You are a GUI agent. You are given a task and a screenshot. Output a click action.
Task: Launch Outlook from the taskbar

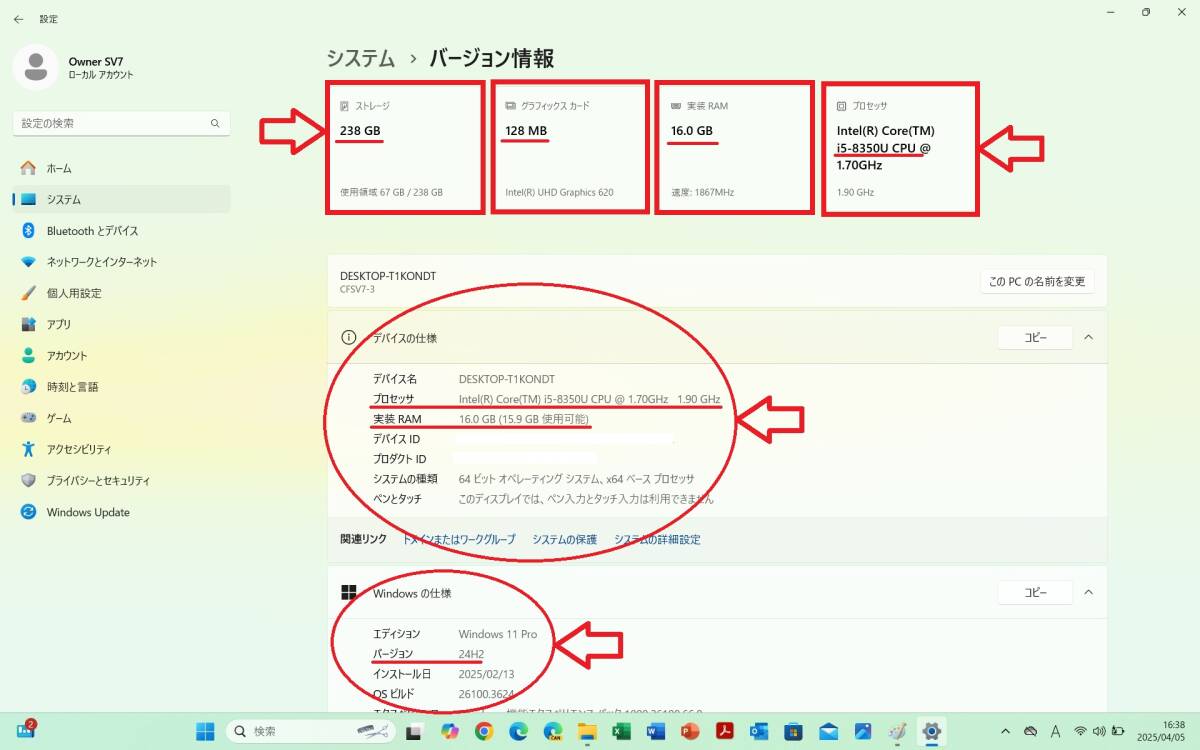759,731
